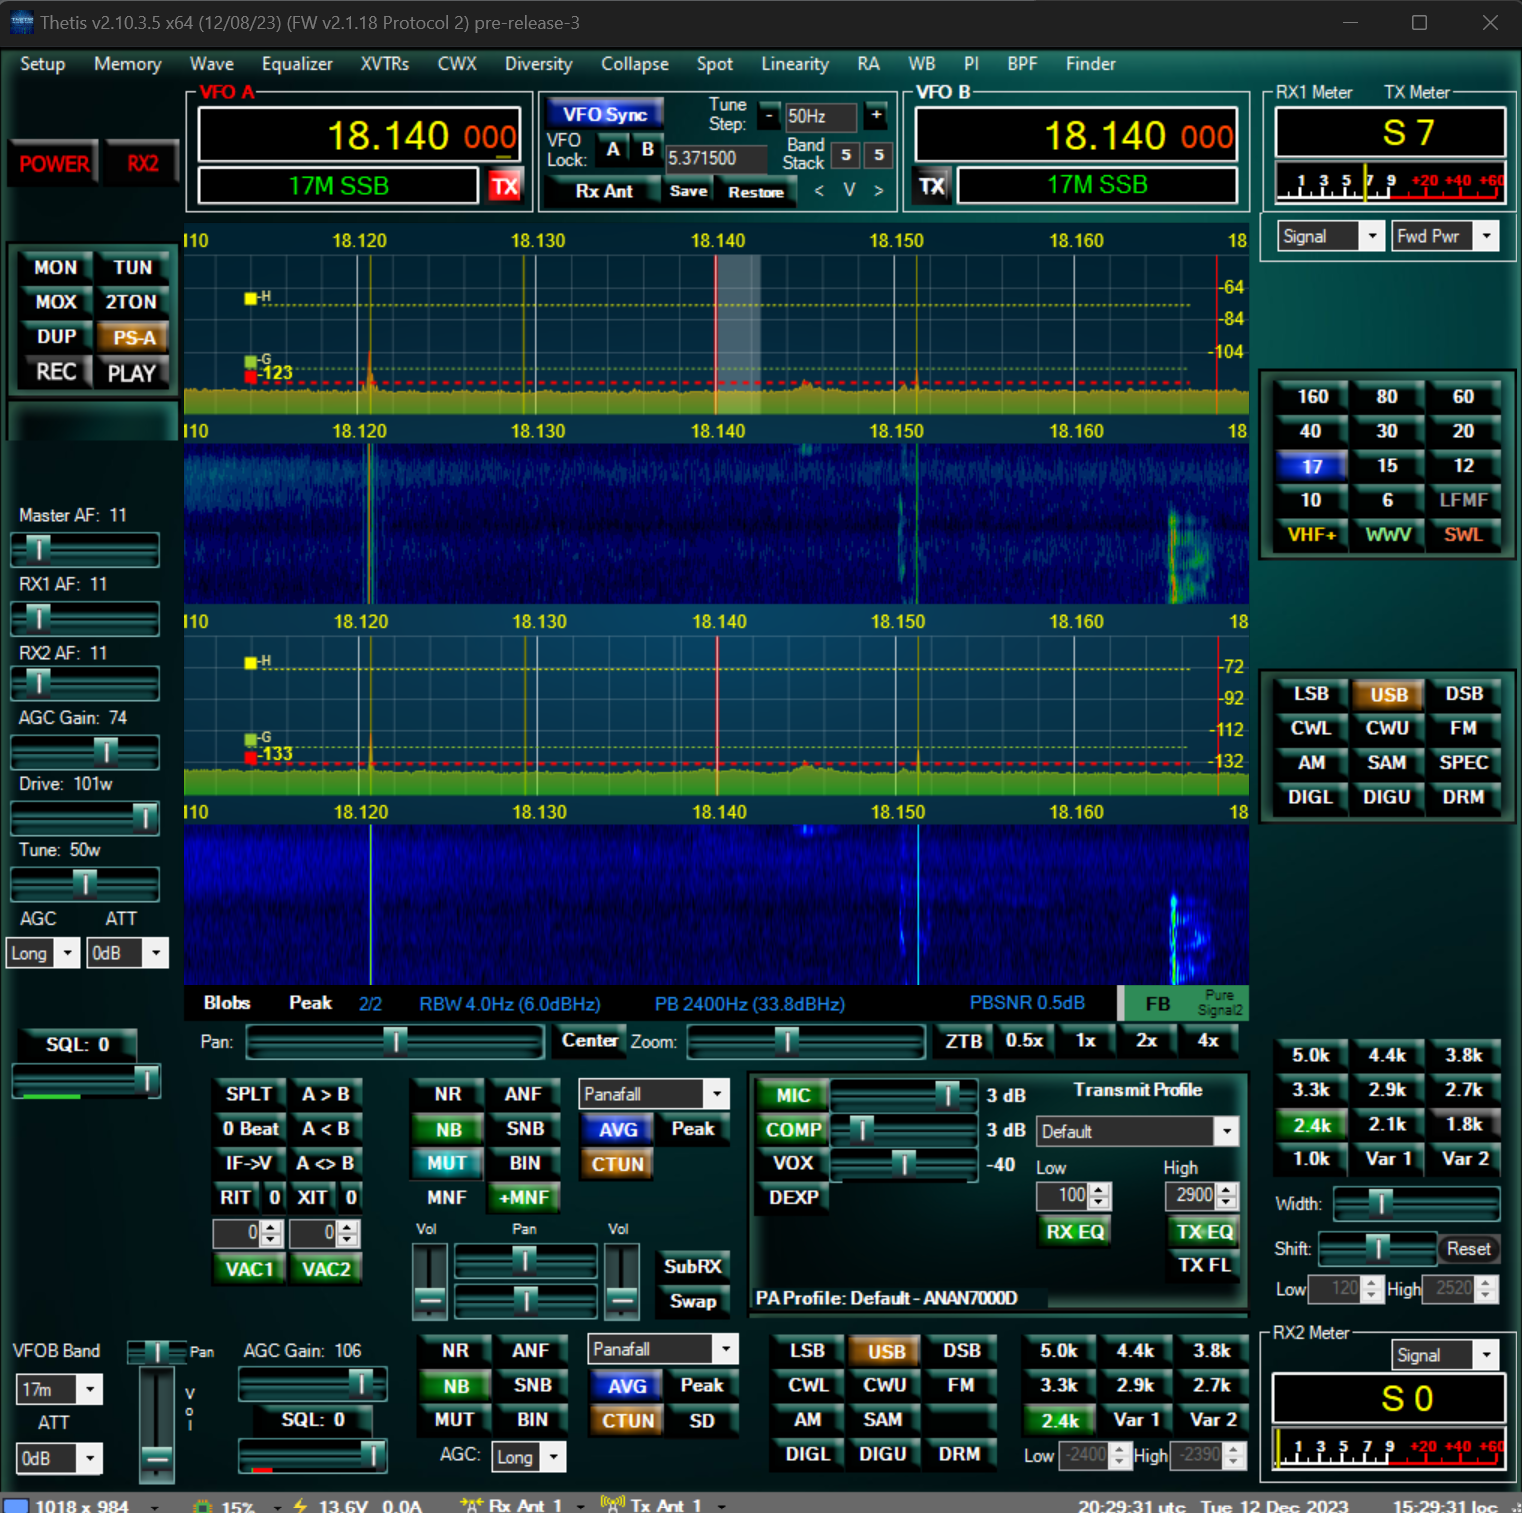
Task: Open the Fwd Pwr TX meter dropdown
Action: pos(1445,236)
